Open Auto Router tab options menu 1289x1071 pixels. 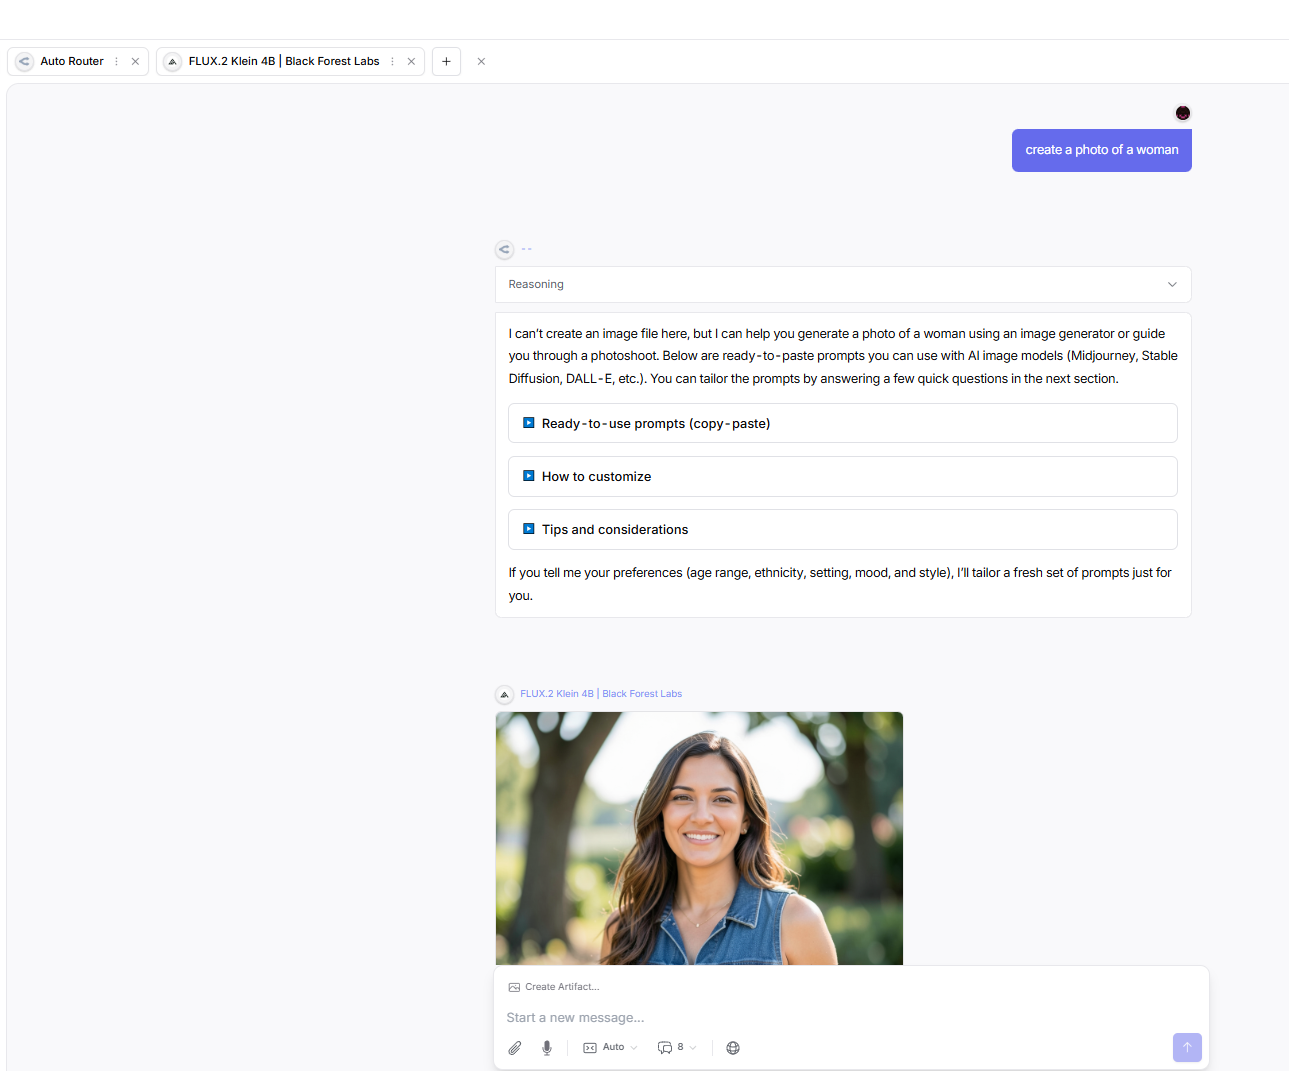click(x=117, y=61)
